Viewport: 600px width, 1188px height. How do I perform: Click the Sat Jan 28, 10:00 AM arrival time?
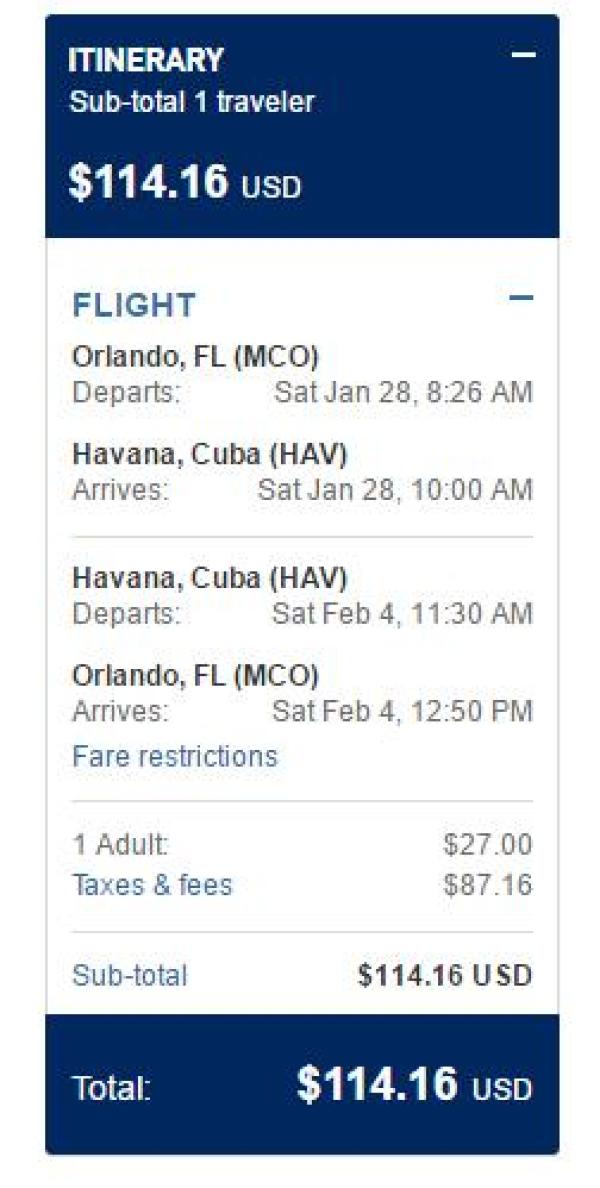[395, 490]
